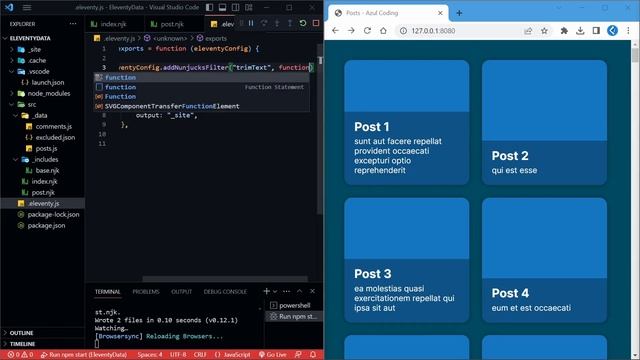Open Chrome extensions puzzle icon

click(x=564, y=31)
